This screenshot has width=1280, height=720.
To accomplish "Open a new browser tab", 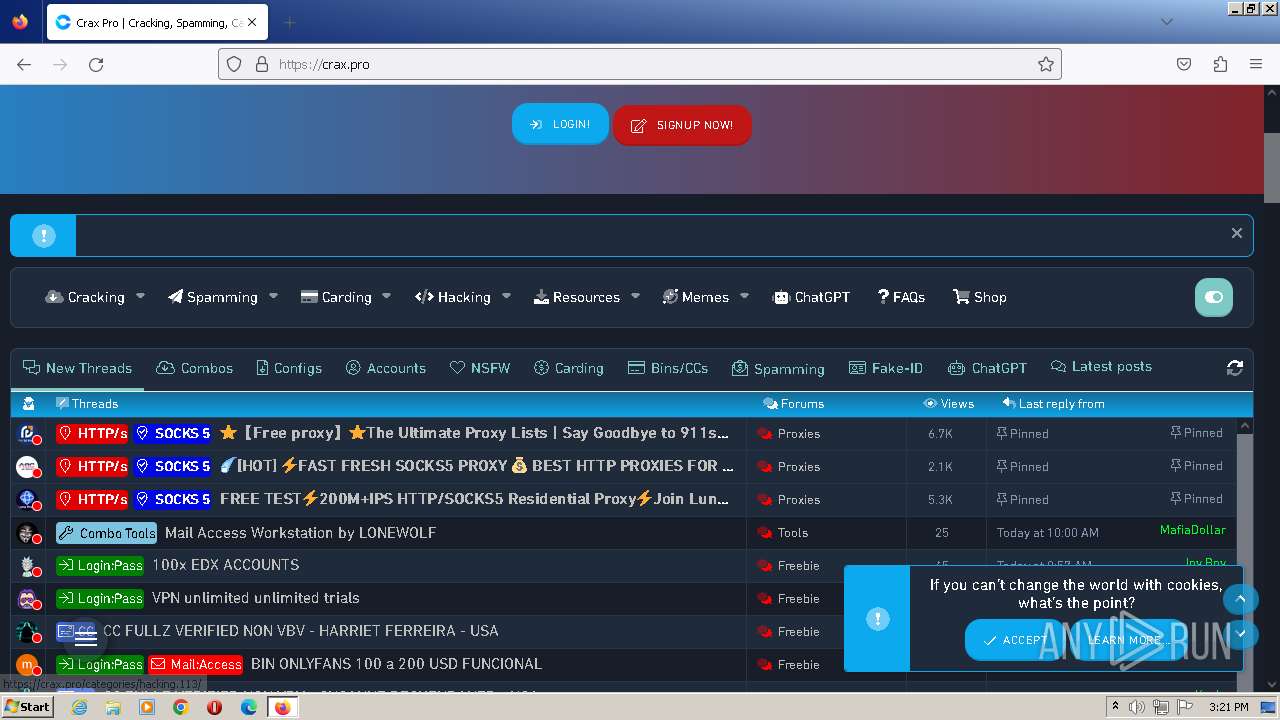I will 289,22.
